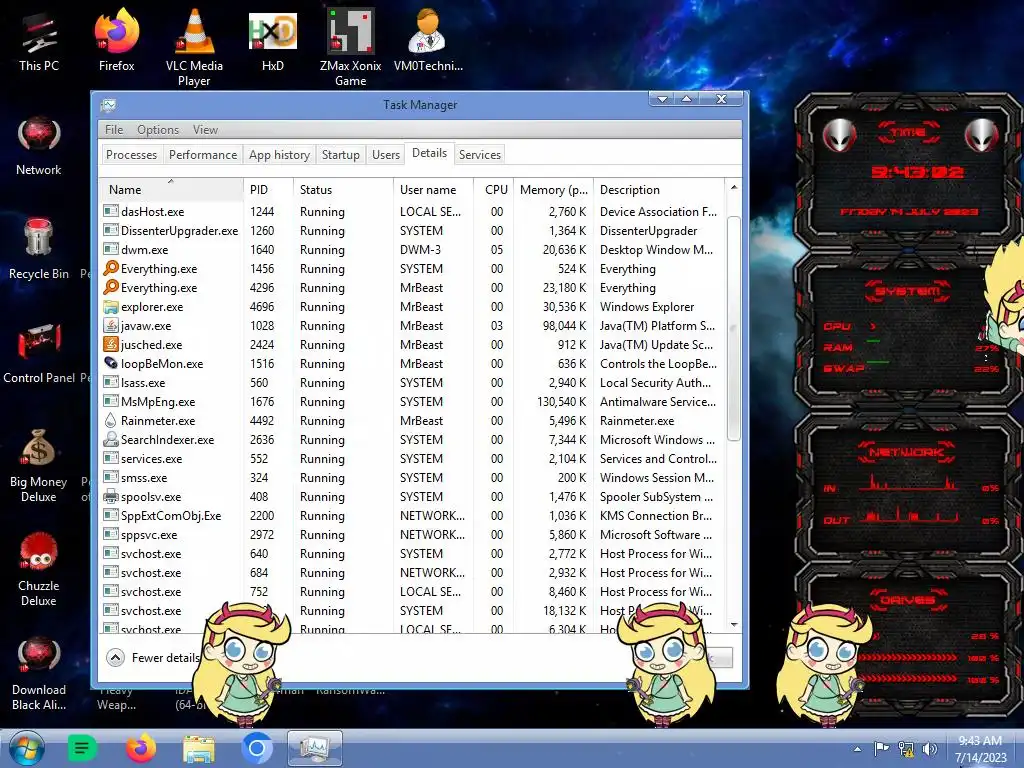Open Control Panel desktop icon

click(39, 353)
